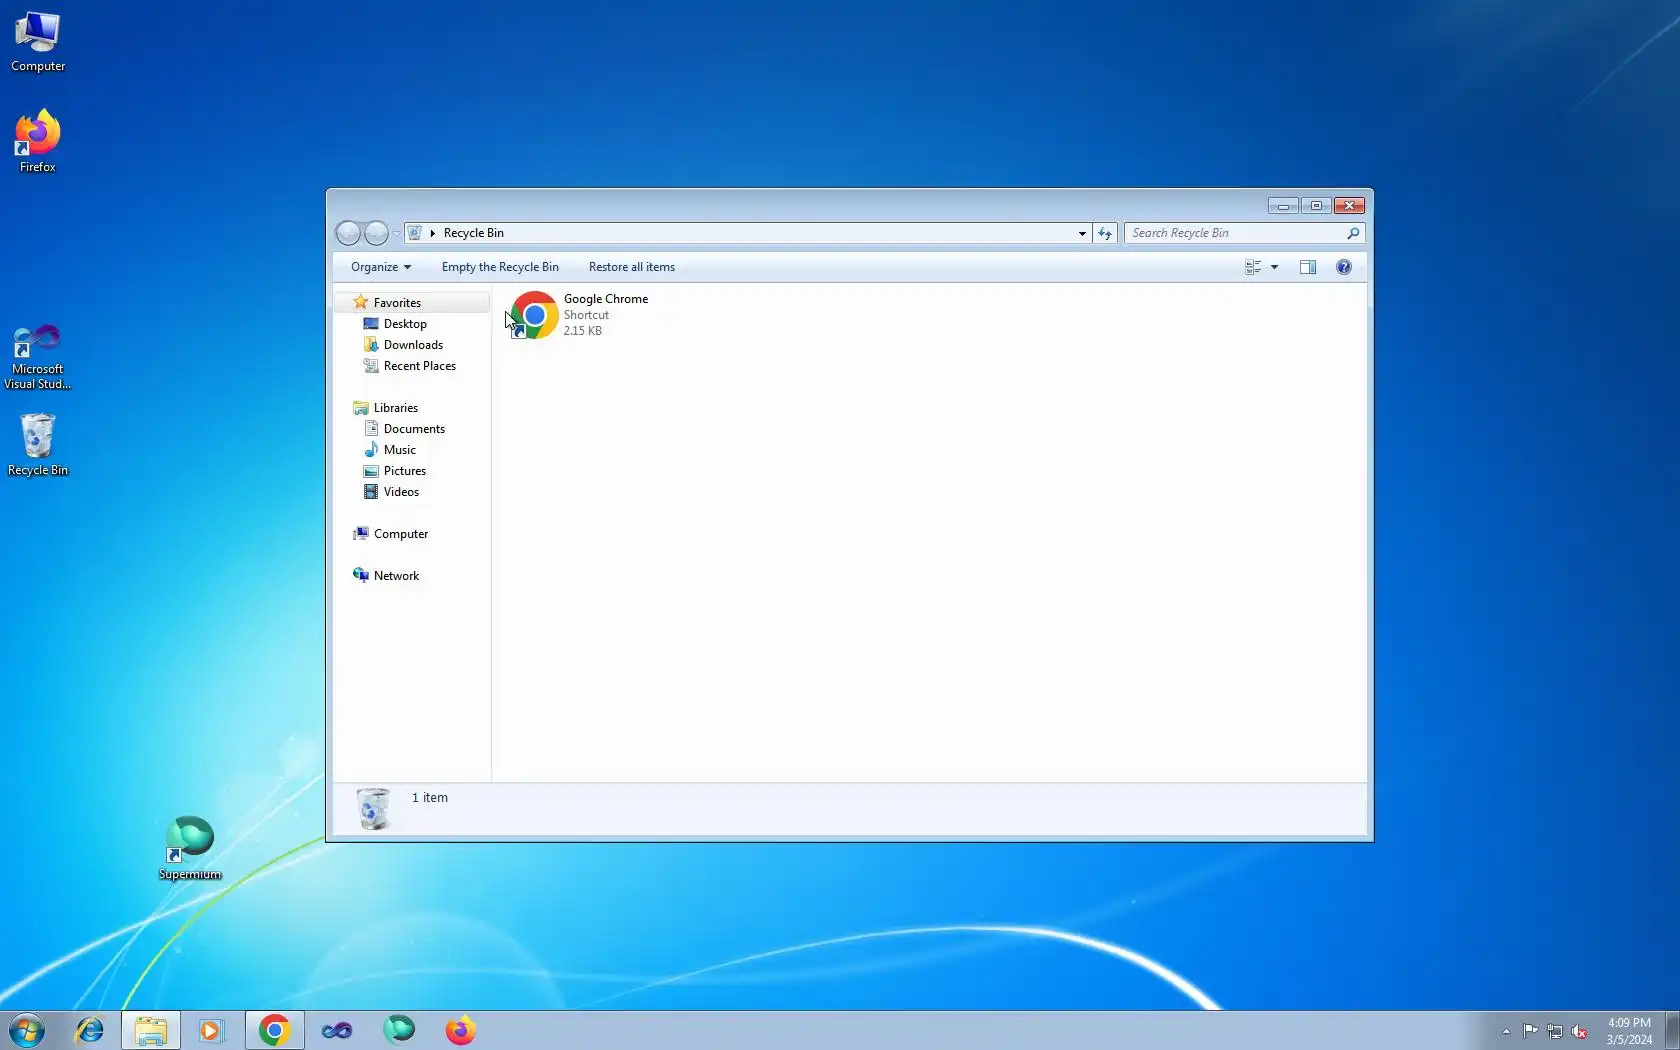Select the Recycle Bin desktop icon

[x=38, y=445]
